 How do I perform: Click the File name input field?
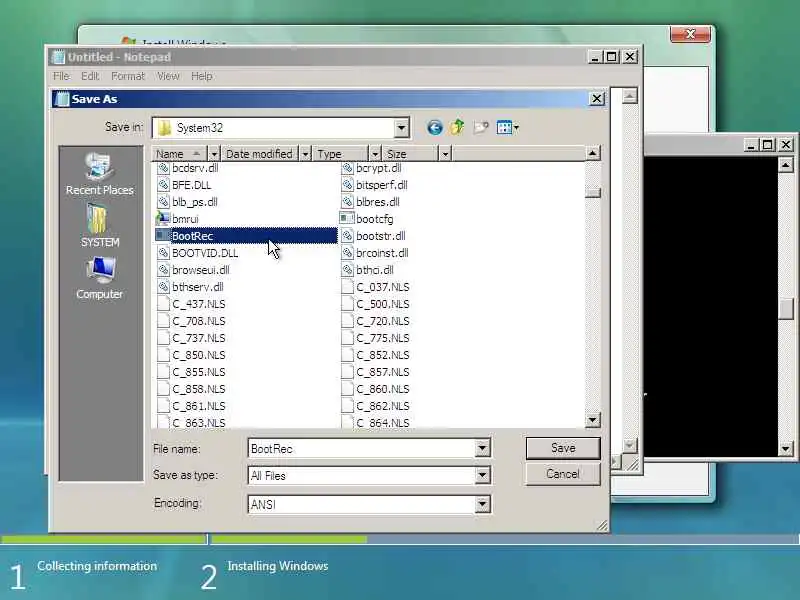[362, 448]
